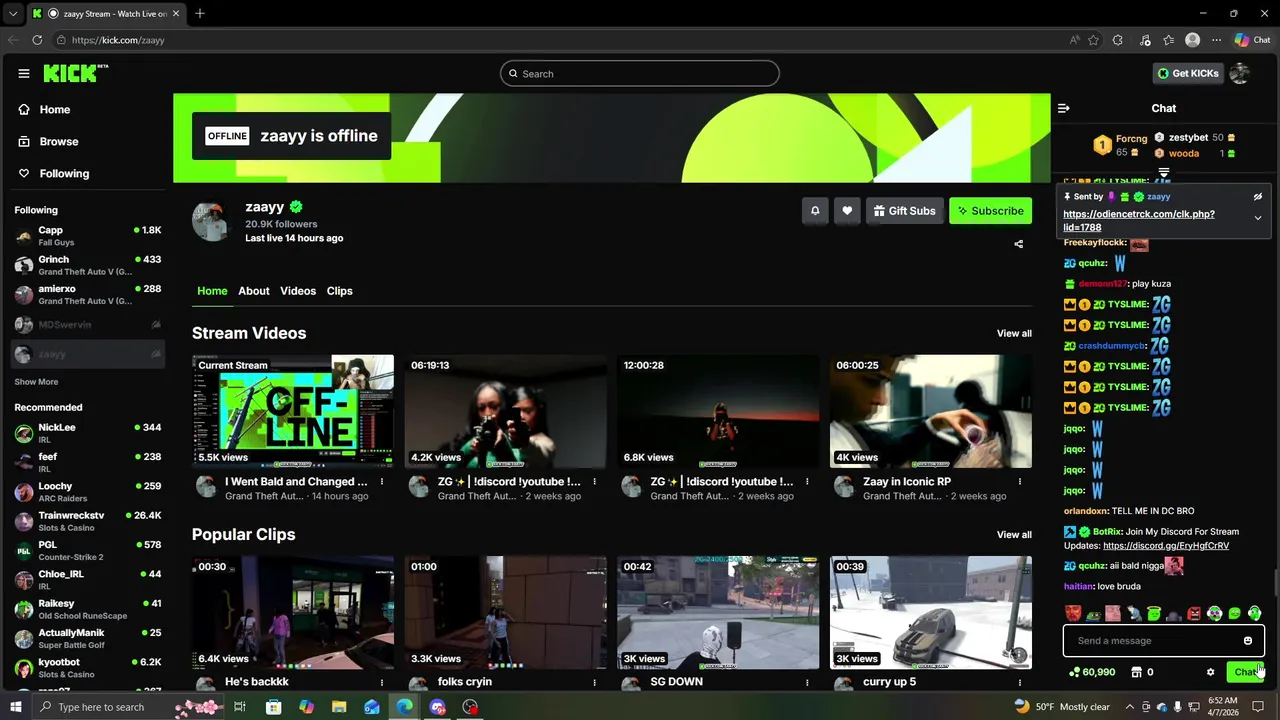Viewport: 1280px width, 720px height.
Task: Open the 06:19:13 stream video thumbnail
Action: point(505,411)
